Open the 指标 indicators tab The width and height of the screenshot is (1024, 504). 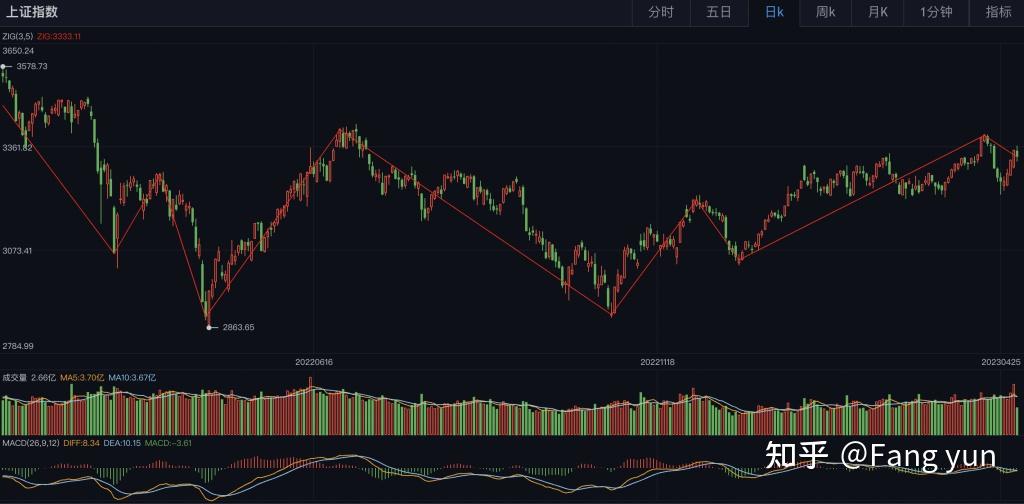998,12
